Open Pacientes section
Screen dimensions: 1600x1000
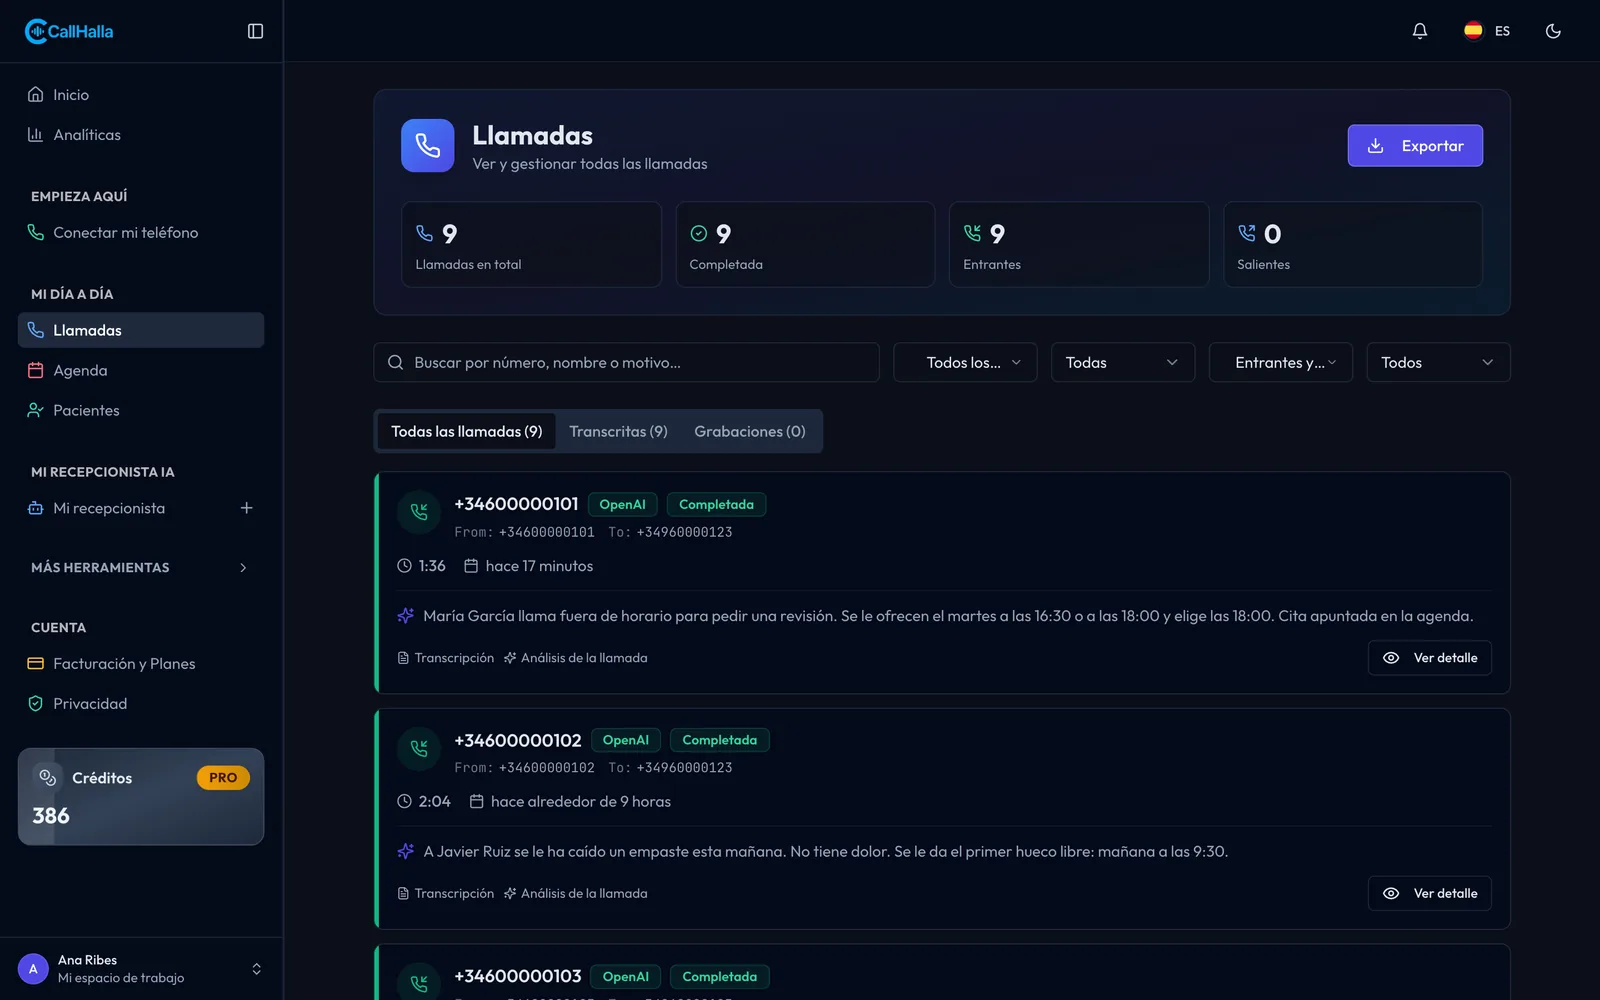coord(141,411)
